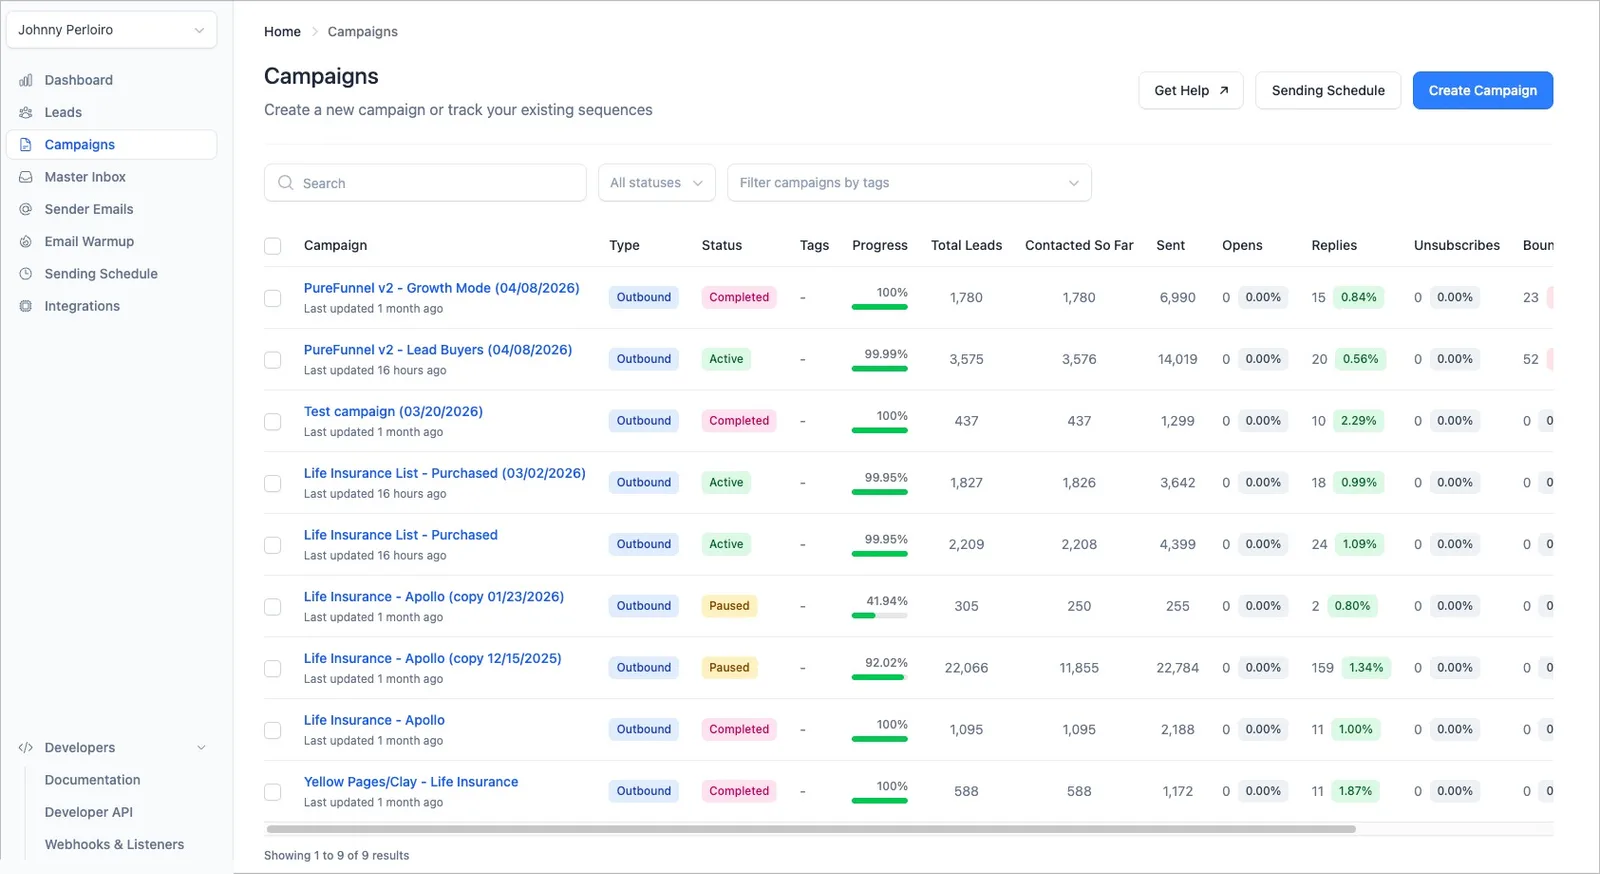Image resolution: width=1600 pixels, height=874 pixels.
Task: Click the magnifier icon in the search box
Action: pos(286,183)
